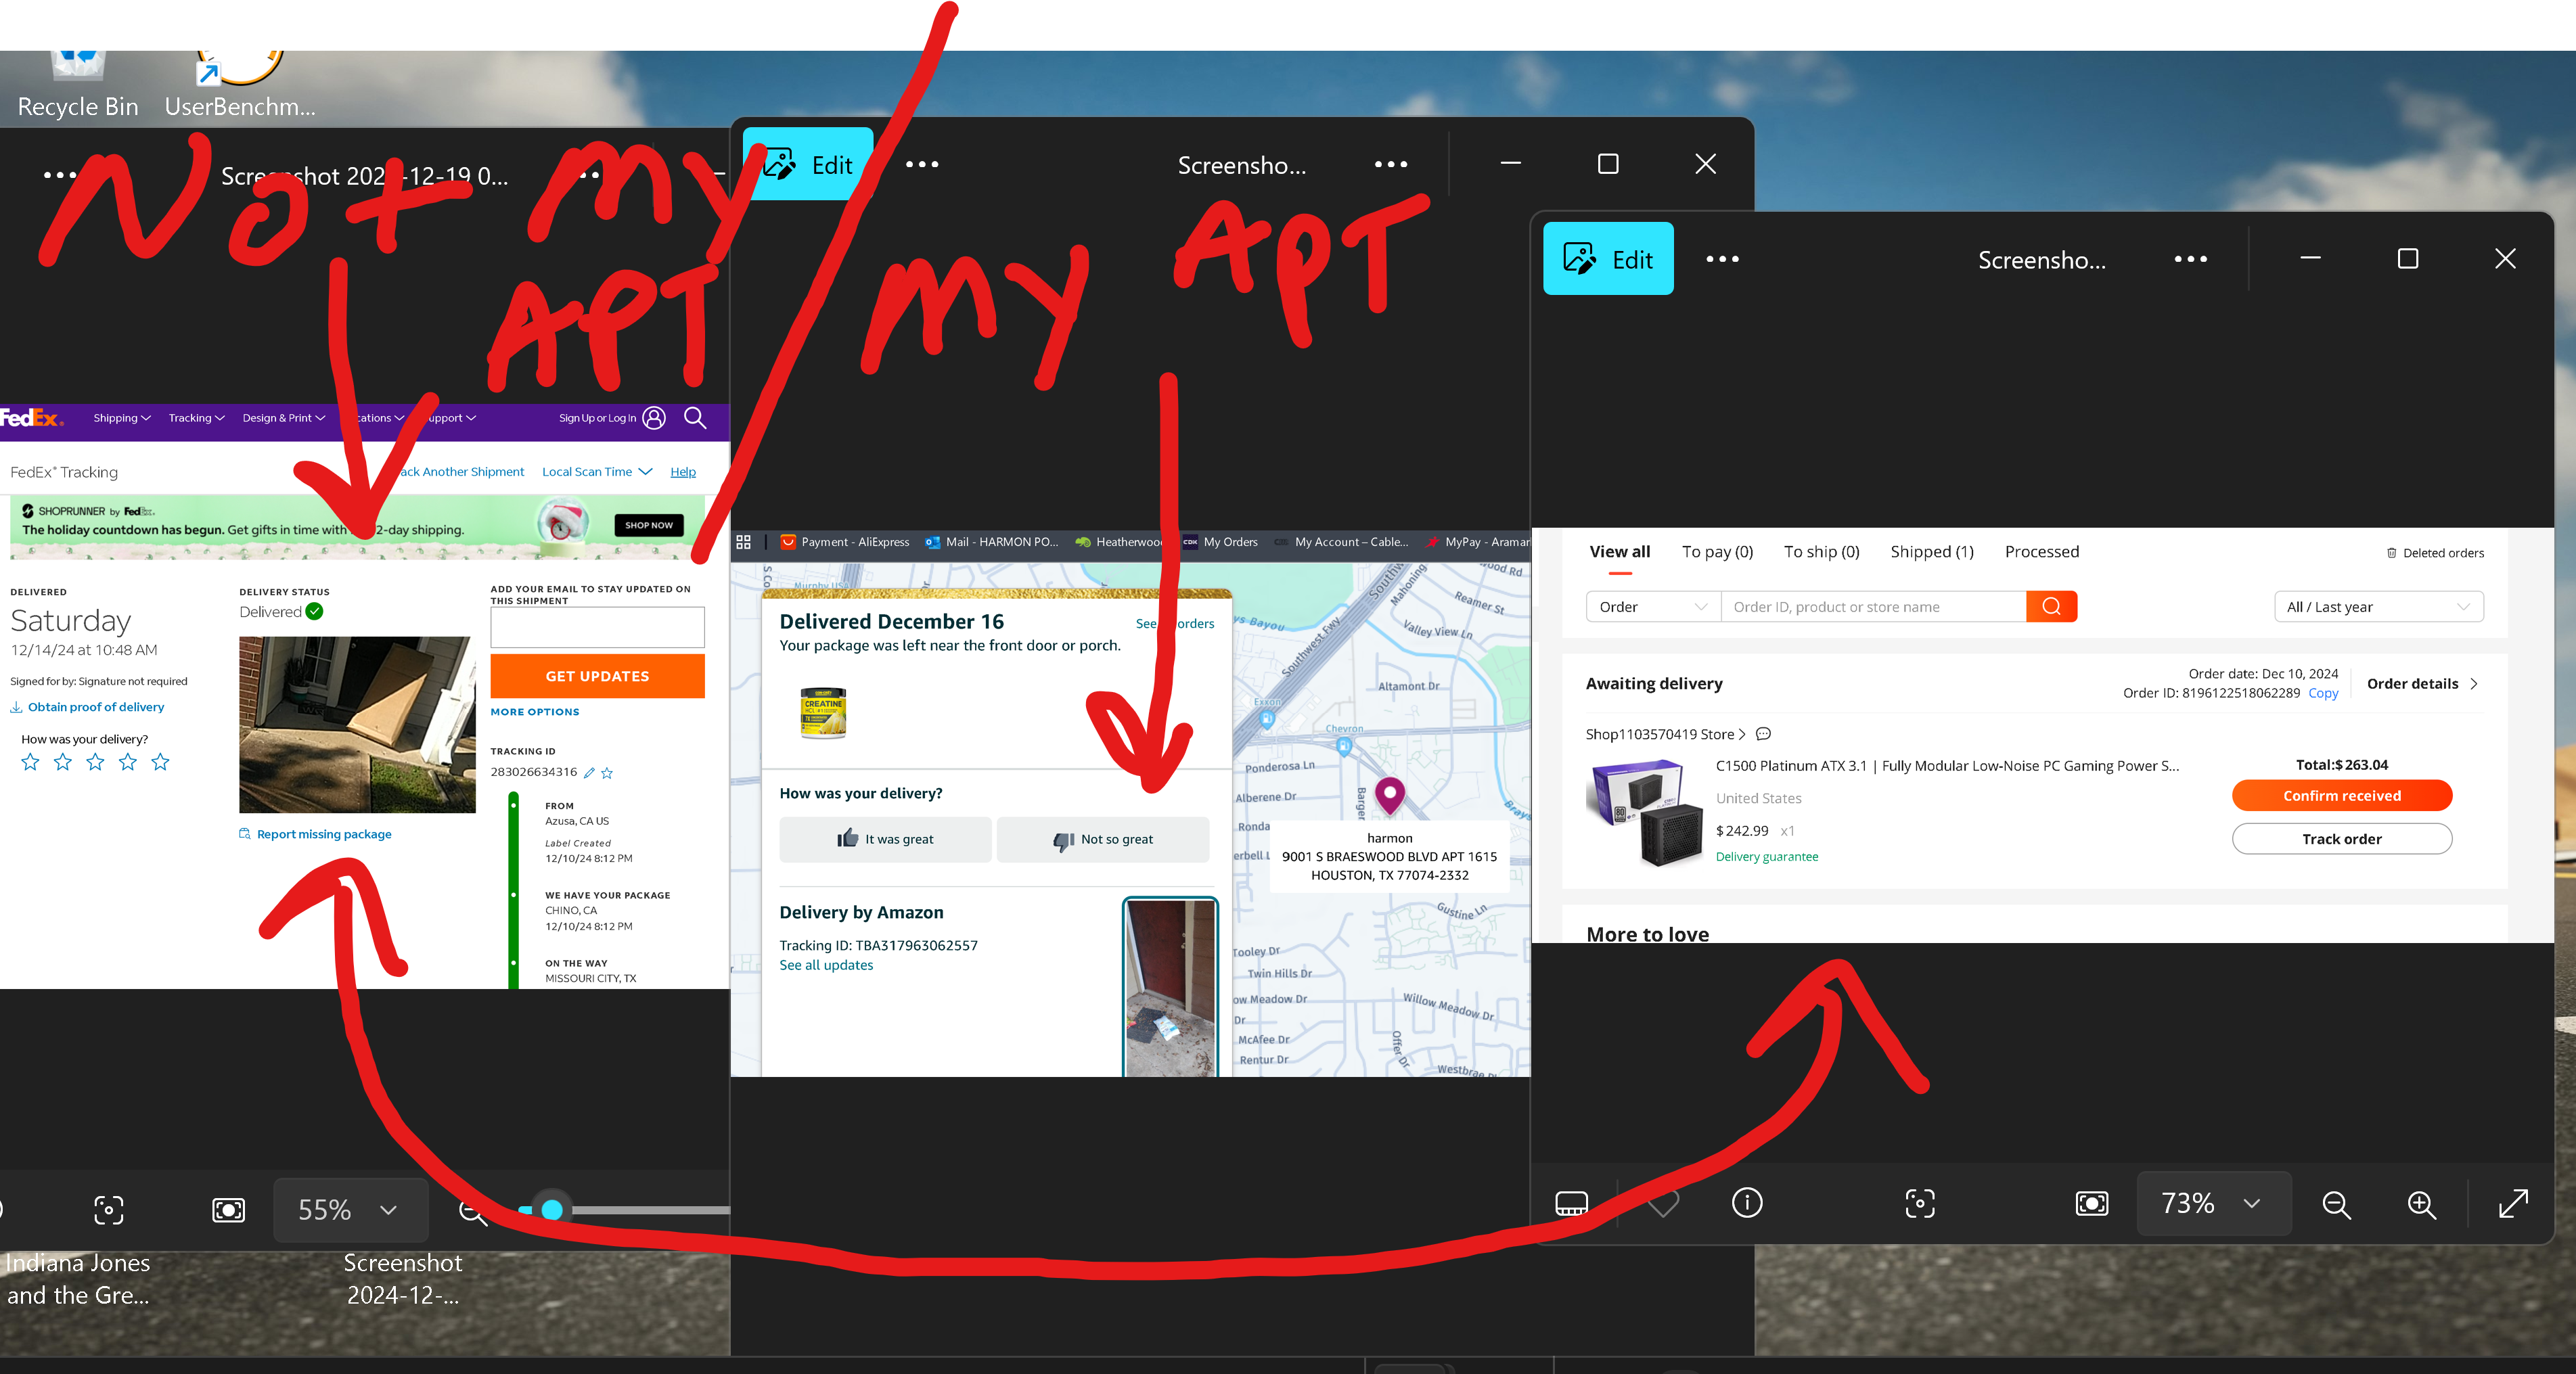The image size is (2576, 1374).
Task: Expand the FedEx Tracking menu
Action: click(x=196, y=418)
